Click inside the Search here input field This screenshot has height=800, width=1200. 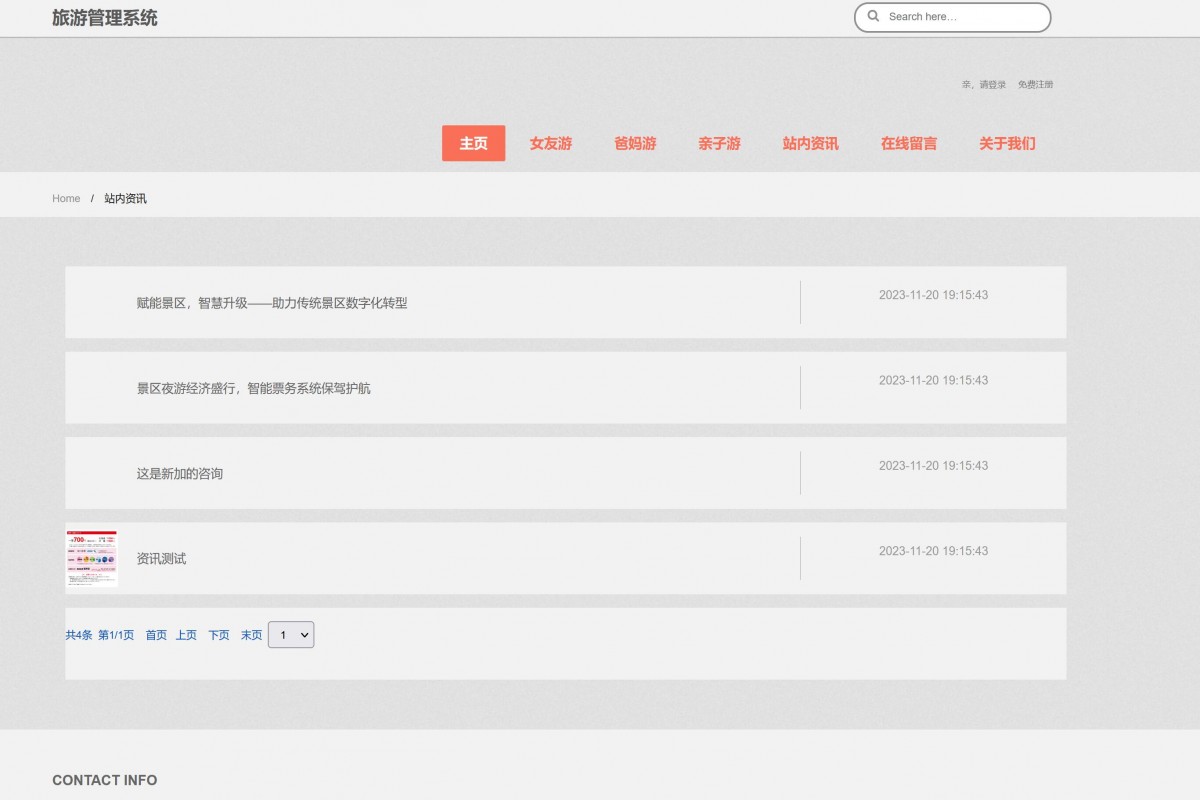pos(960,16)
